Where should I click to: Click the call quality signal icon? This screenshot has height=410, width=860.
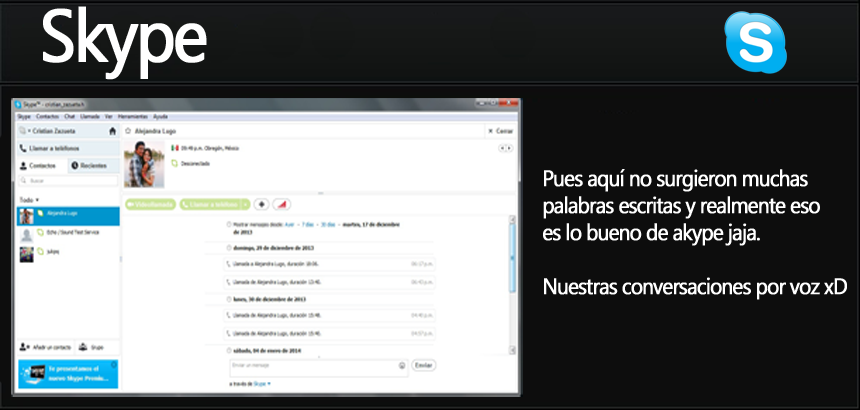(x=281, y=204)
